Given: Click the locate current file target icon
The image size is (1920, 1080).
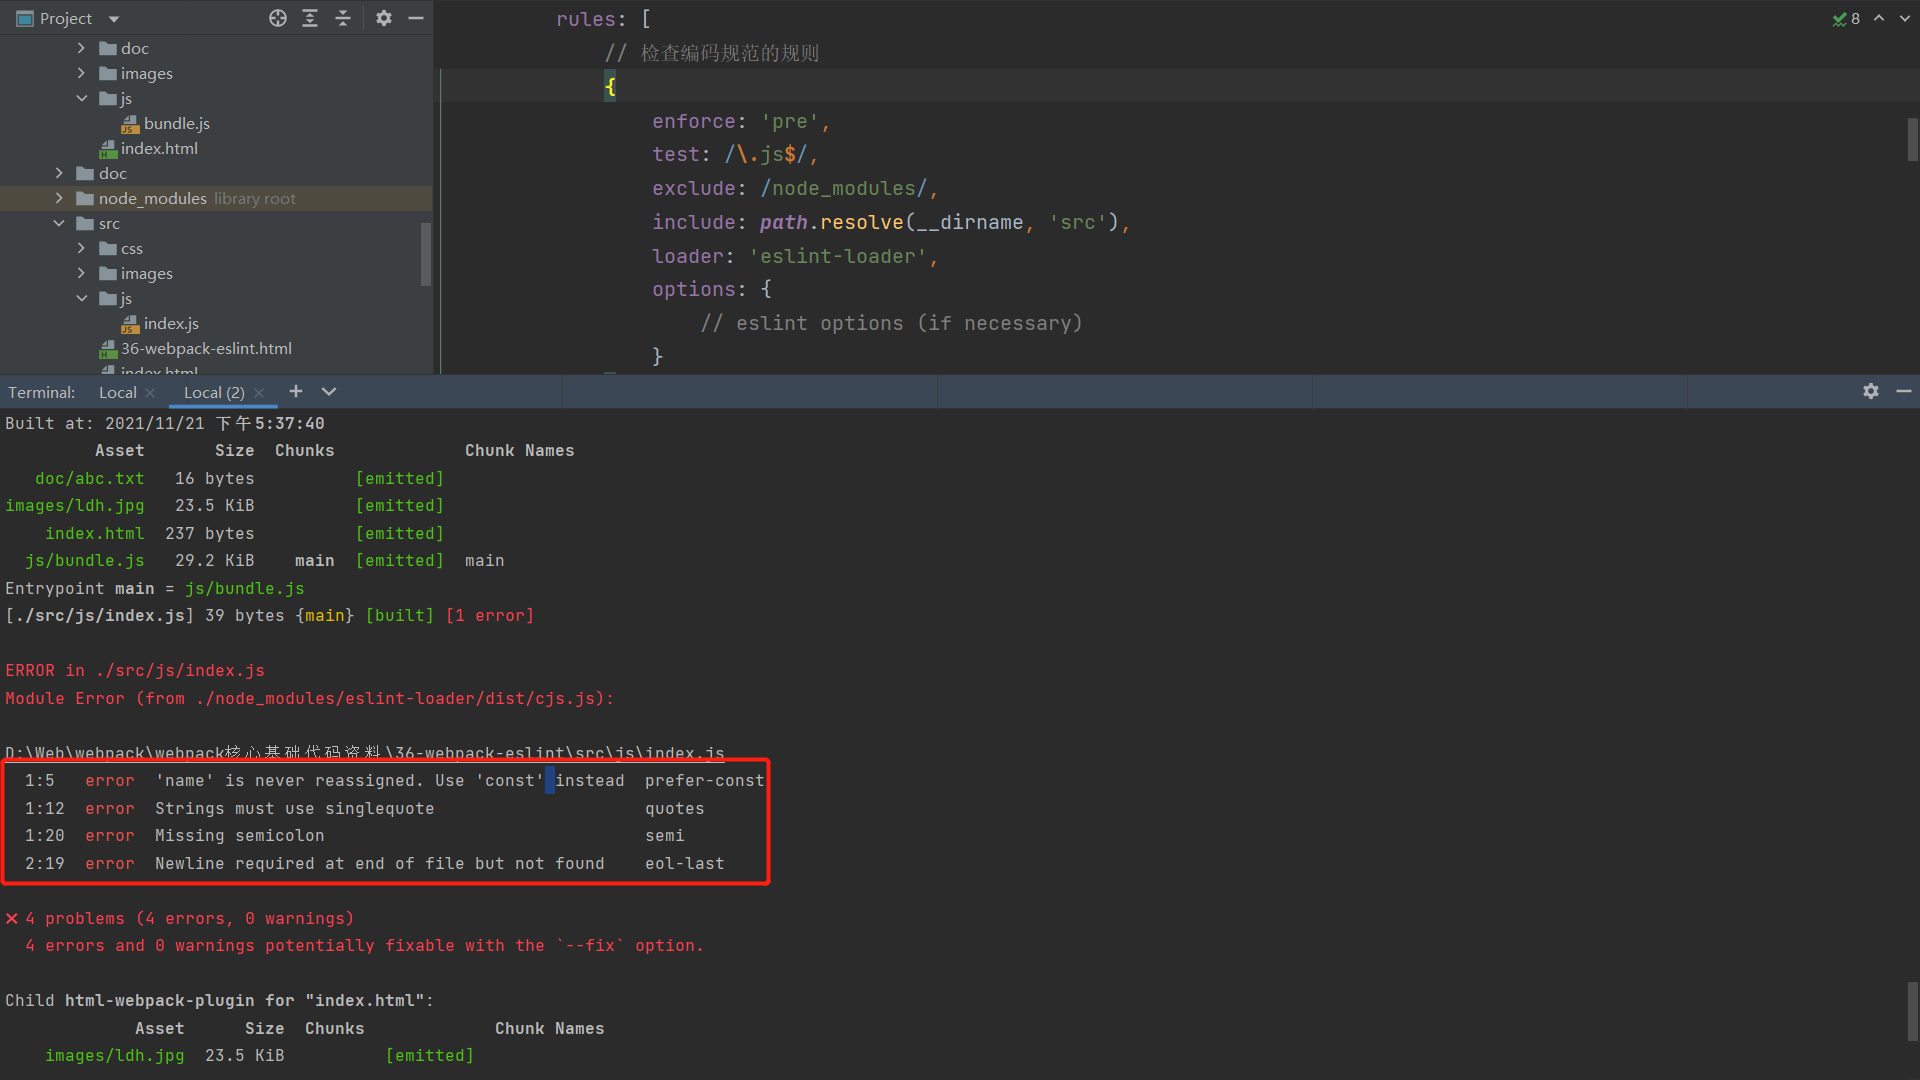Looking at the screenshot, I should click(x=278, y=18).
